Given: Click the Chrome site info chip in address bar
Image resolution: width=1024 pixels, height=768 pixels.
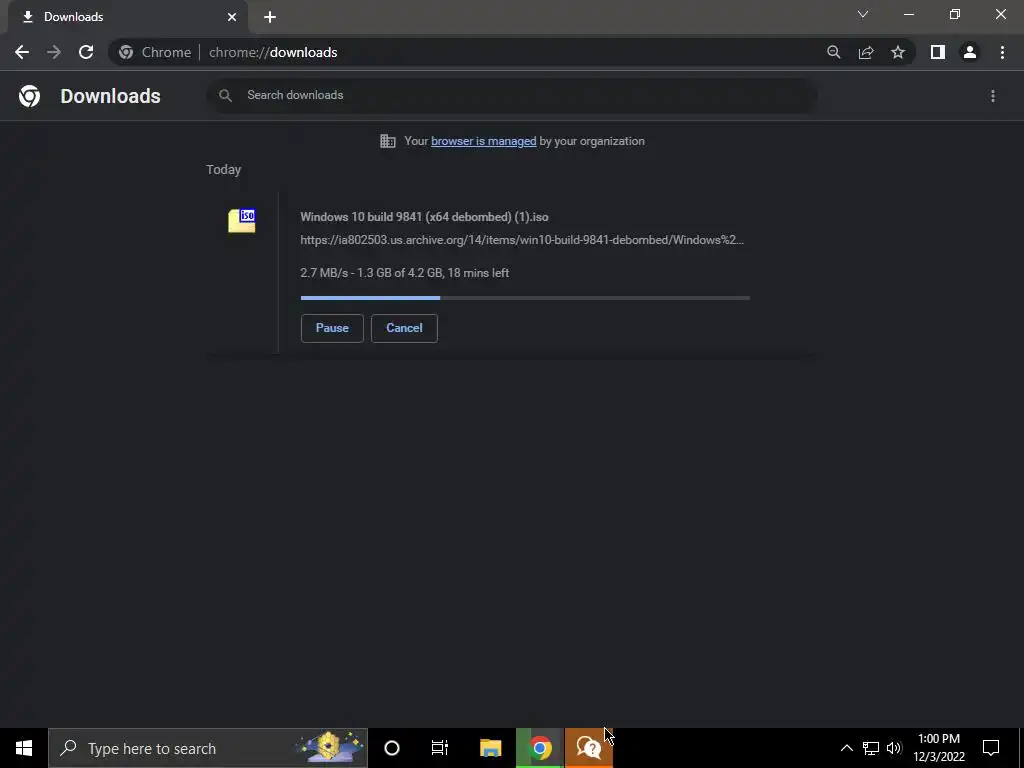Looking at the screenshot, I should pyautogui.click(x=155, y=52).
